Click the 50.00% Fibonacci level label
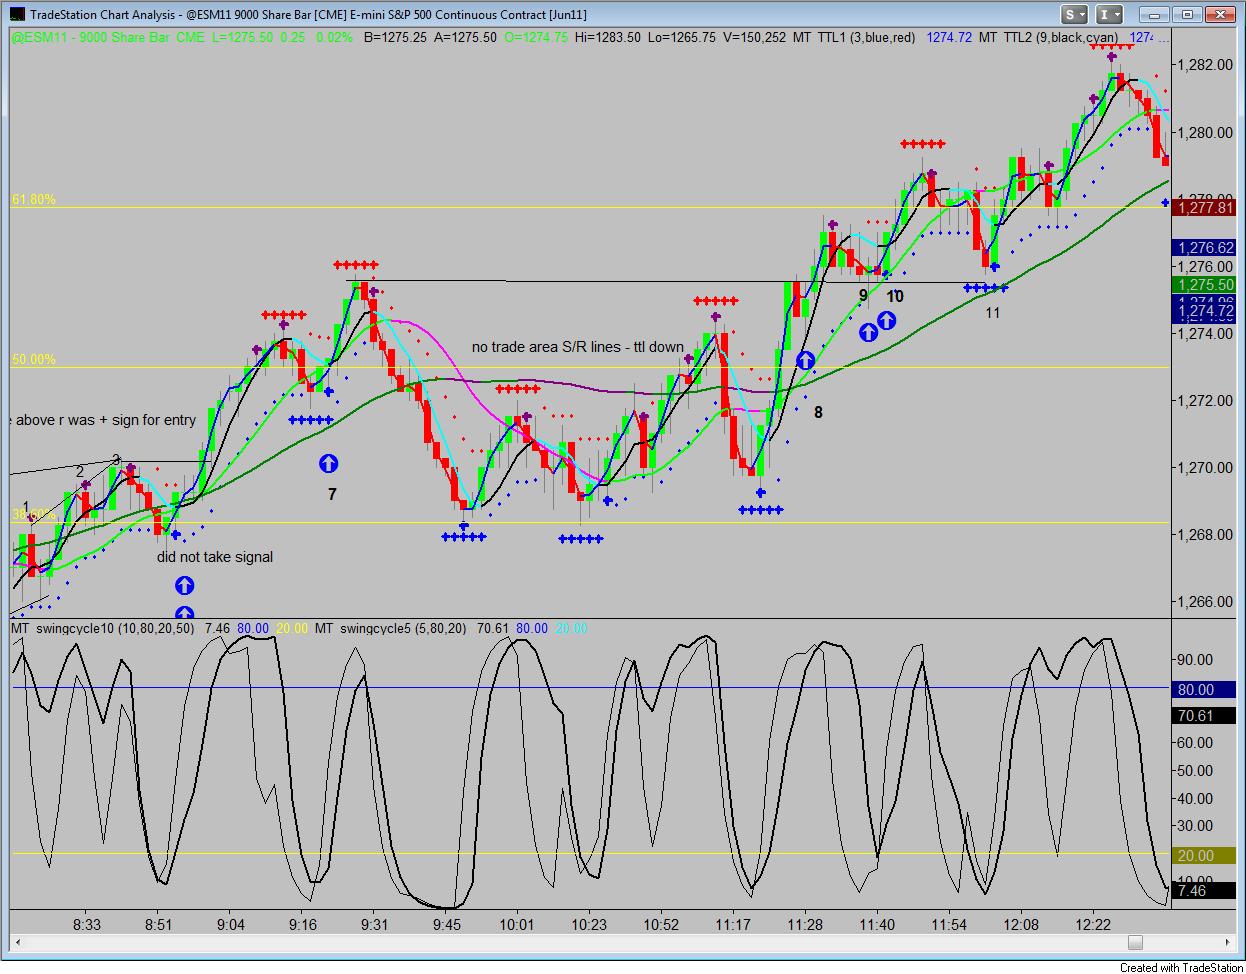This screenshot has width=1246, height=974. pos(34,359)
